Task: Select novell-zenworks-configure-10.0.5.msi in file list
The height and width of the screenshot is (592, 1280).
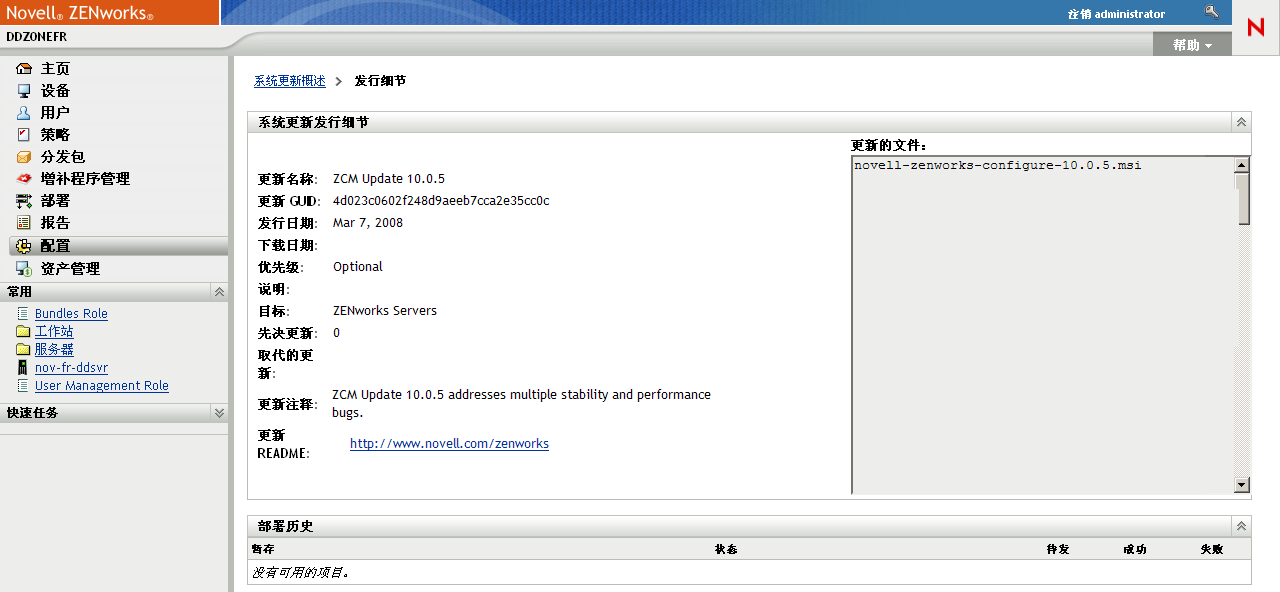Action: coord(997,166)
